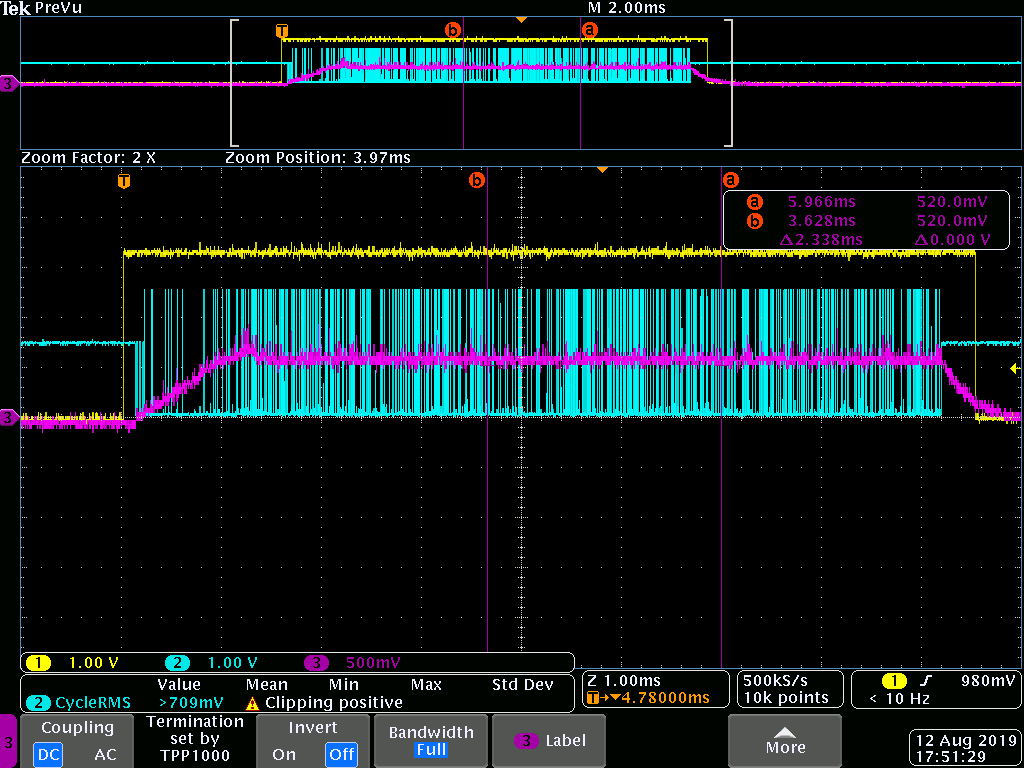Click the Tek logo in top corner
The width and height of the screenshot is (1024, 768).
click(x=16, y=8)
